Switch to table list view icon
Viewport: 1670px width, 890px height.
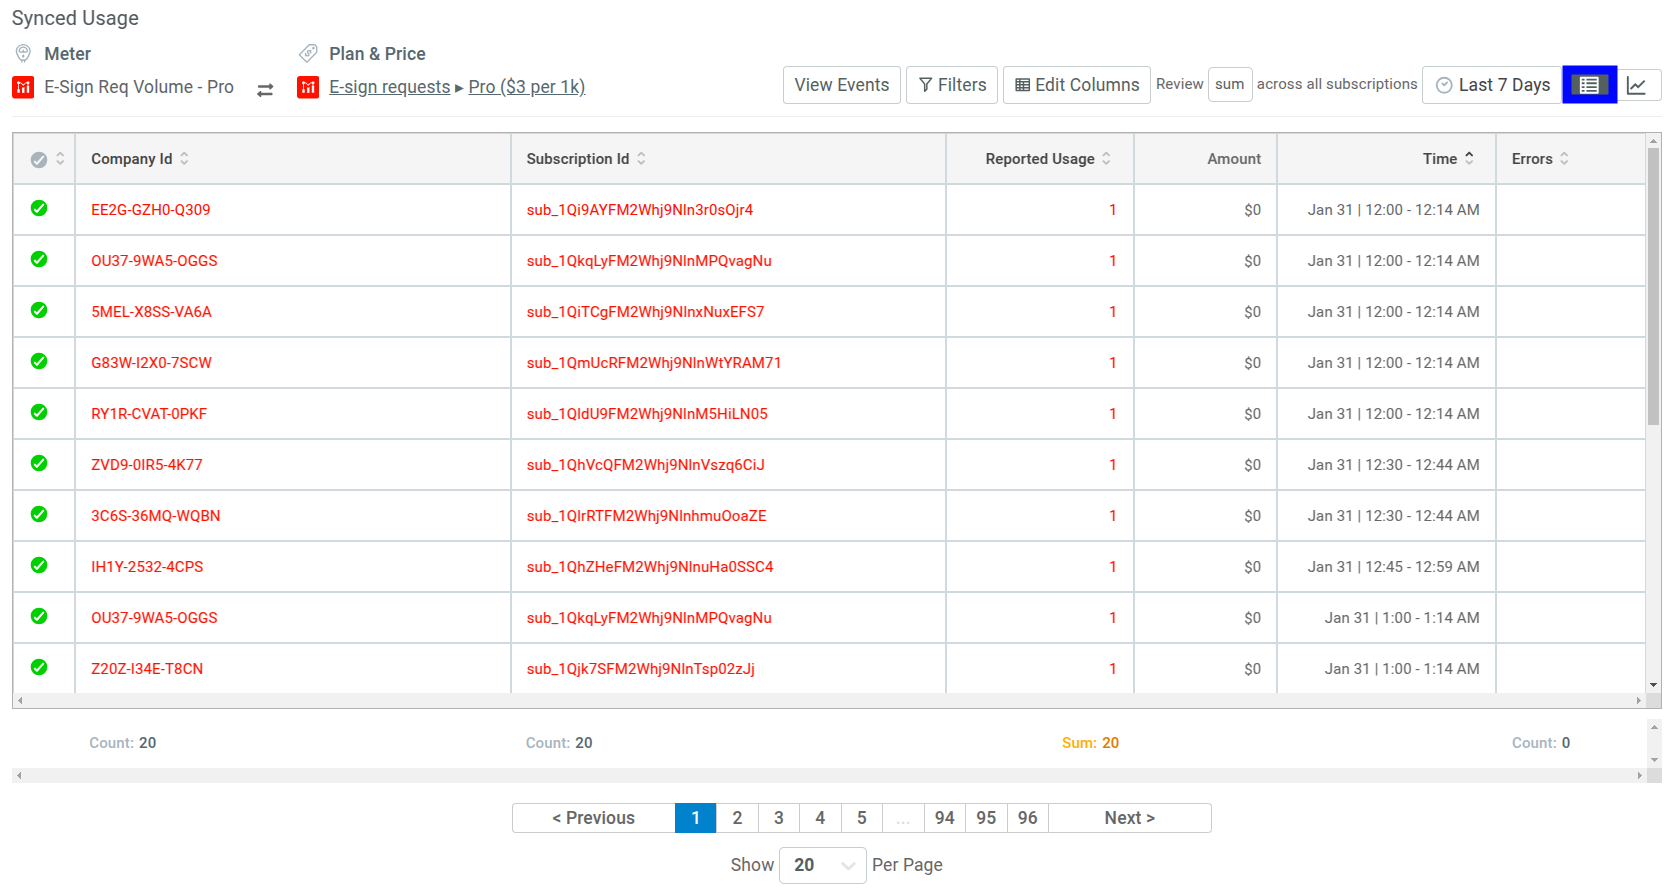(1589, 85)
